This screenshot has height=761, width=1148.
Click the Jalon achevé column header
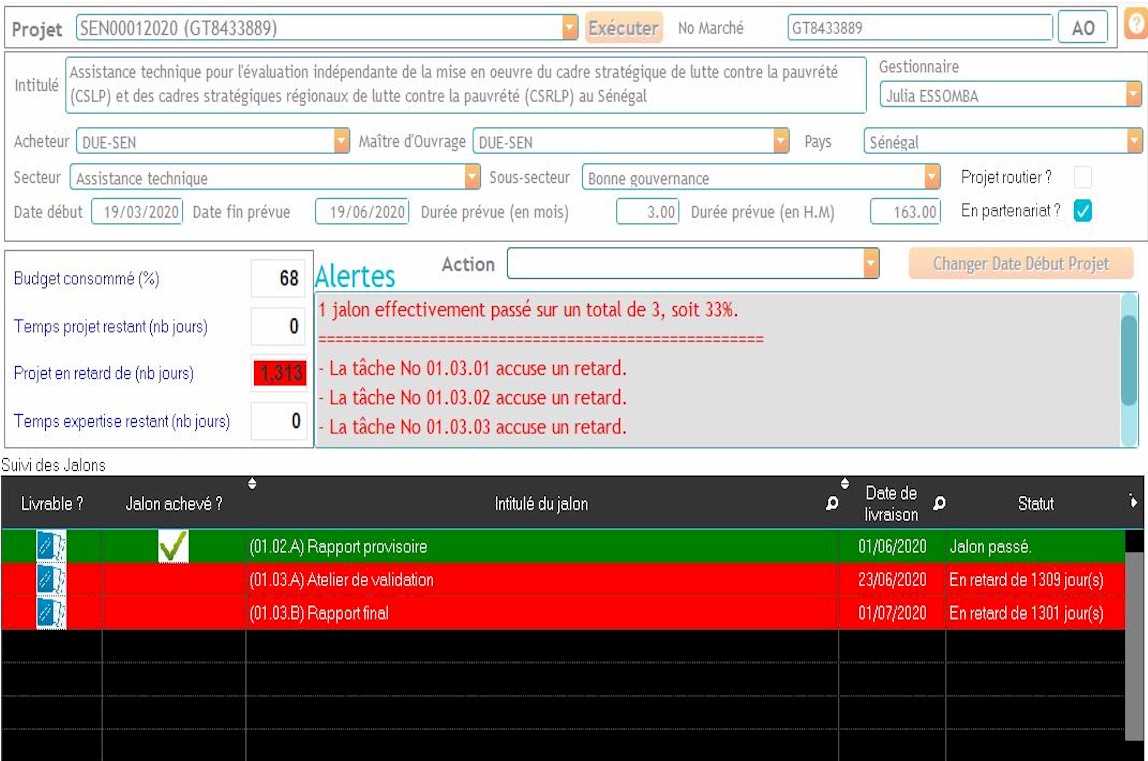pos(174,504)
